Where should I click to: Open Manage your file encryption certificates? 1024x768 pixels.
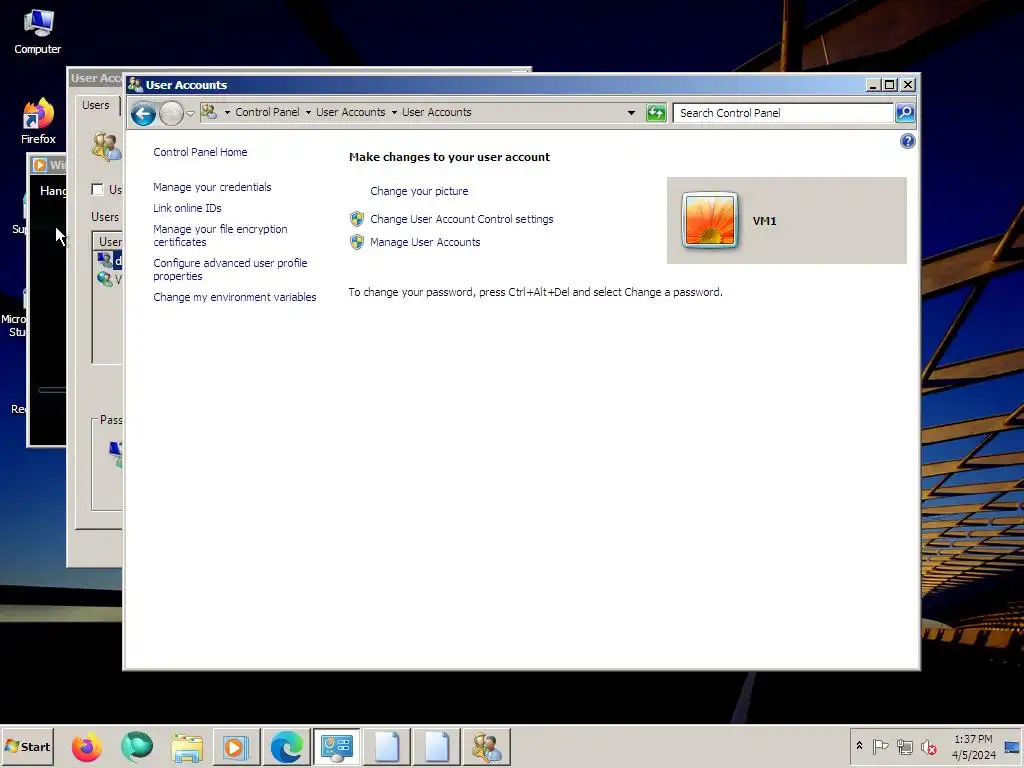point(220,236)
